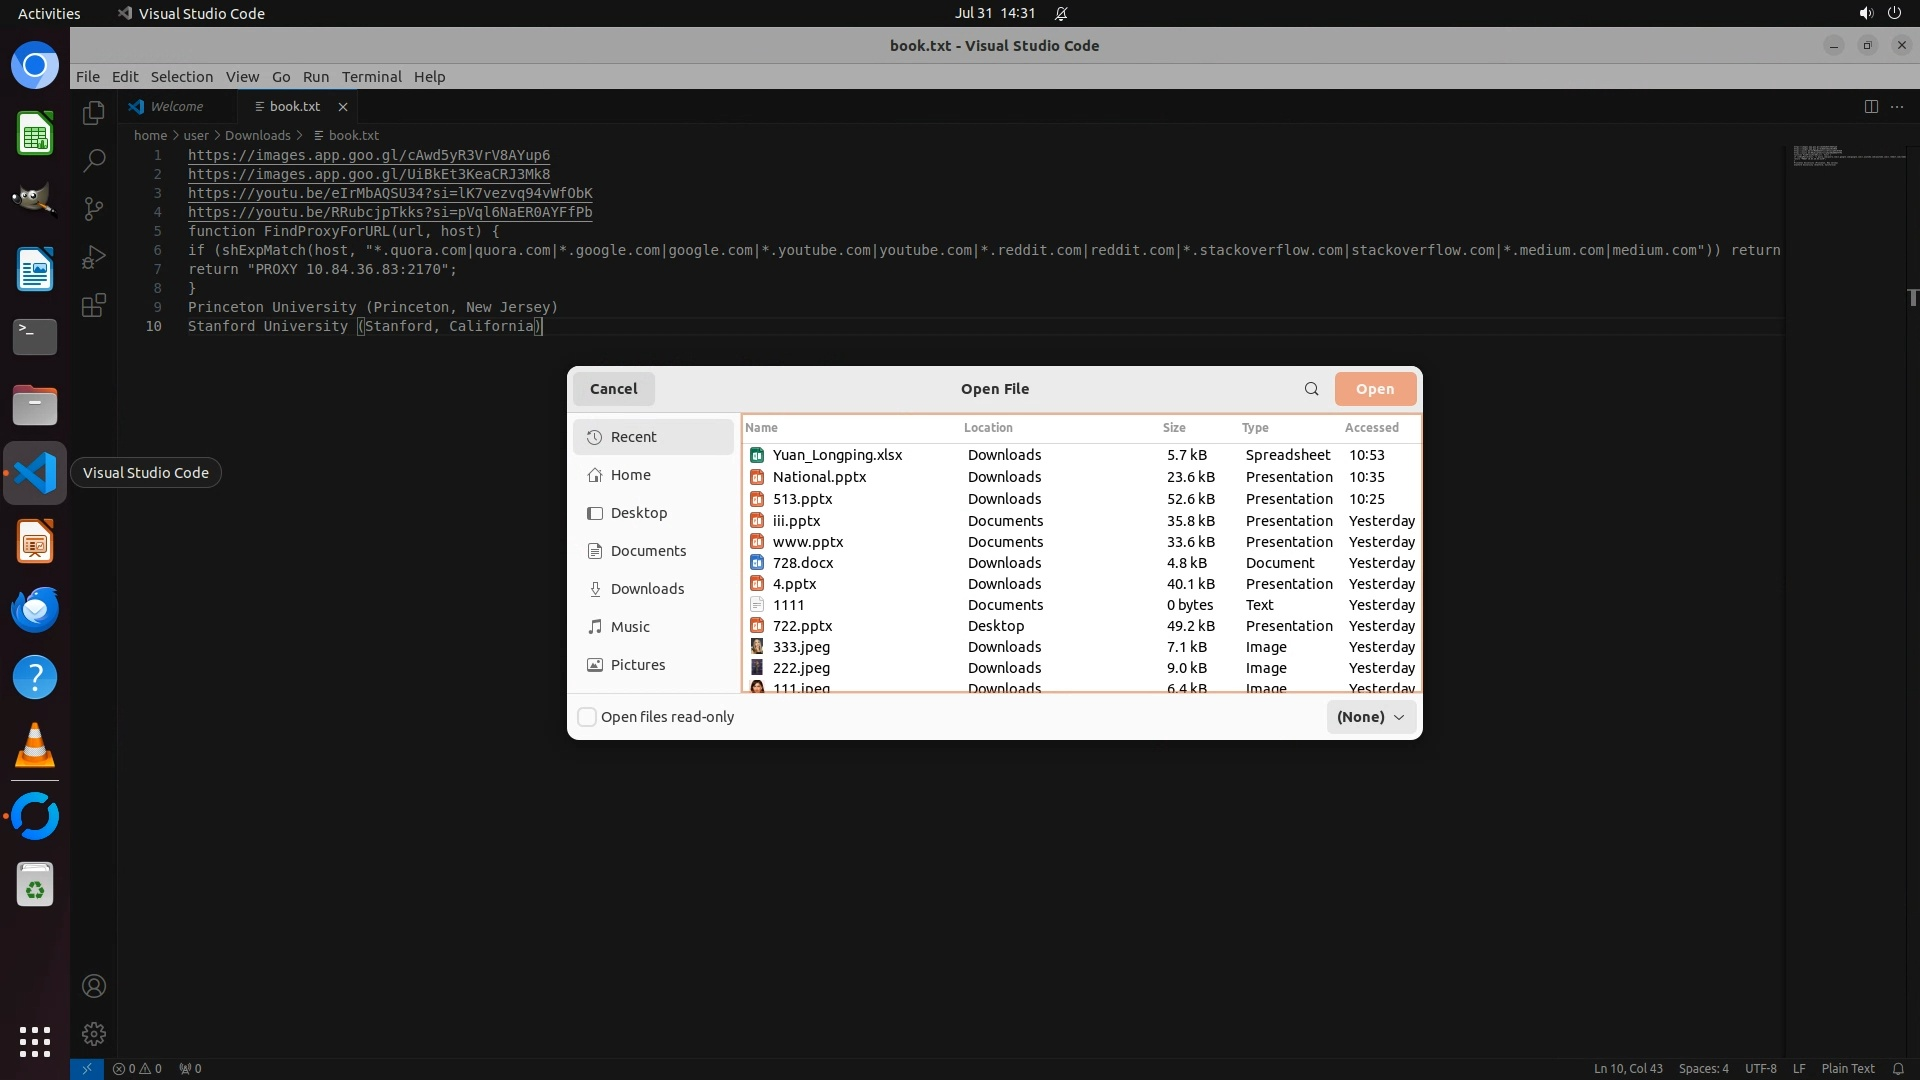Enable Open files read-only checkbox
This screenshot has width=1920, height=1080.
pyautogui.click(x=588, y=717)
